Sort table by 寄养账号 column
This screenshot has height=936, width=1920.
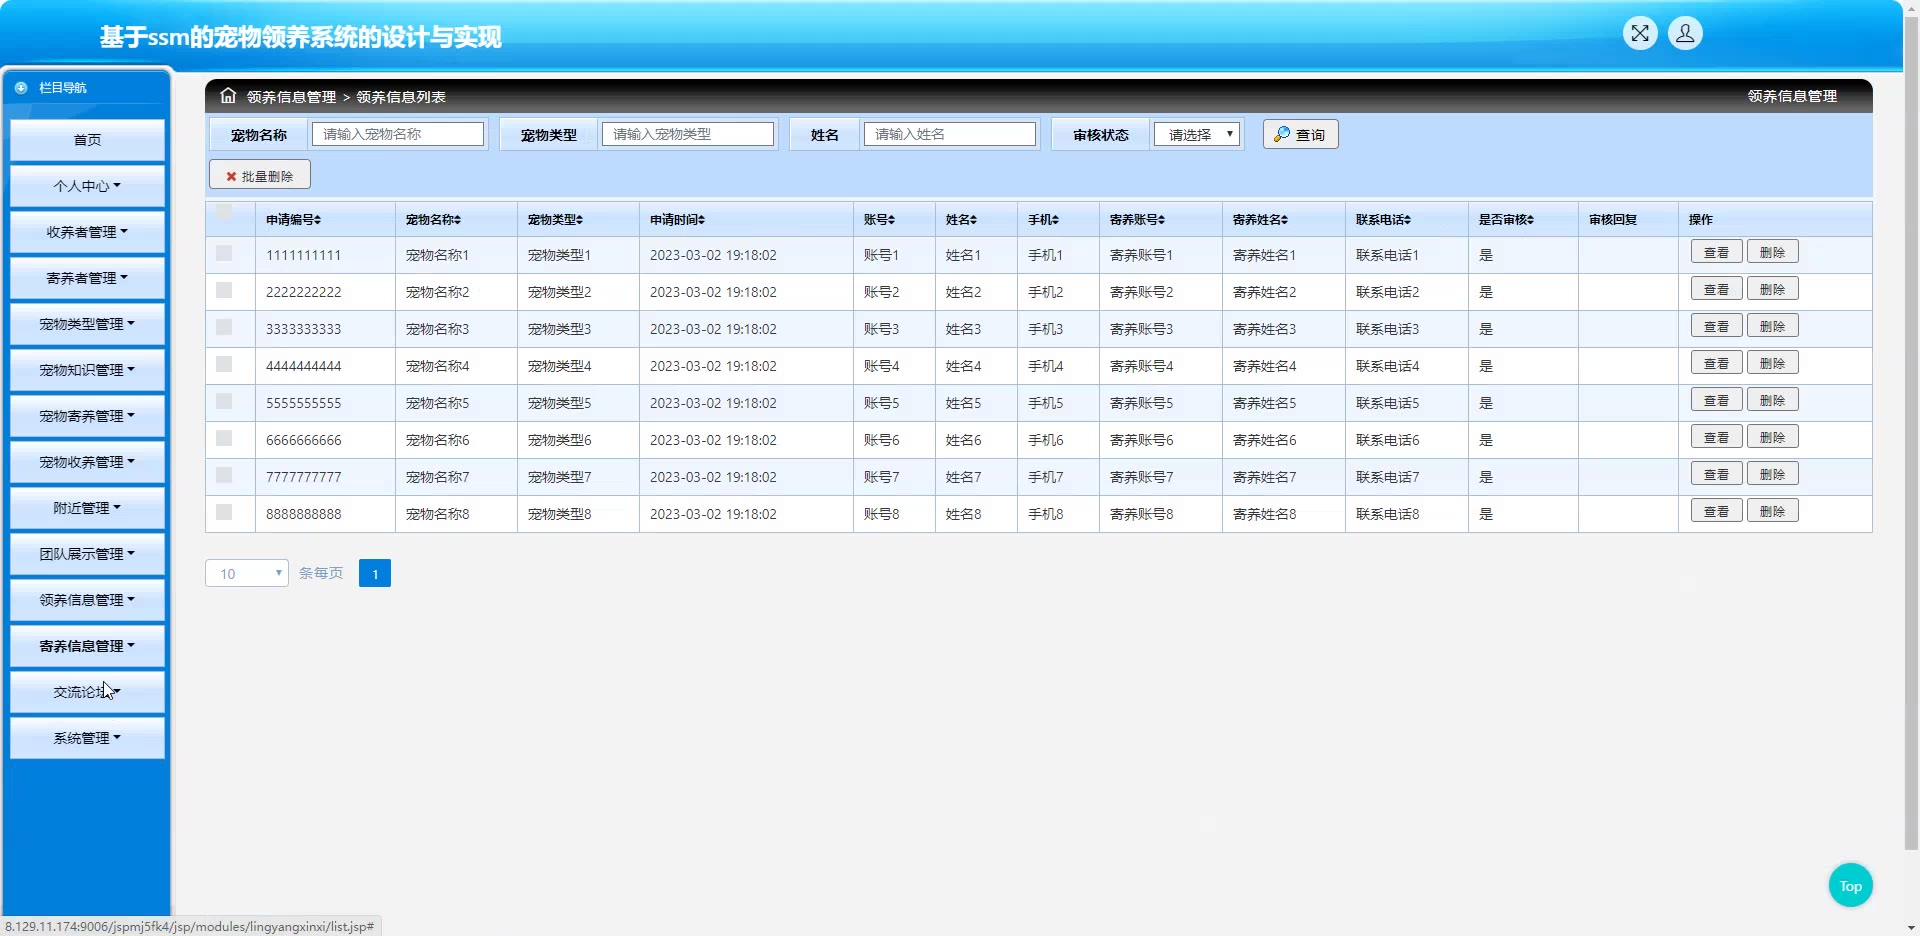1137,220
